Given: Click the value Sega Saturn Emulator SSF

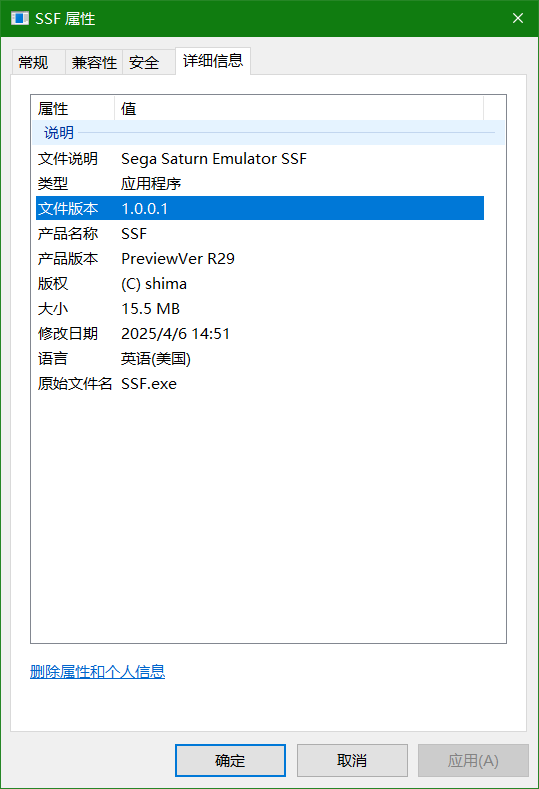Looking at the screenshot, I should tap(214, 159).
